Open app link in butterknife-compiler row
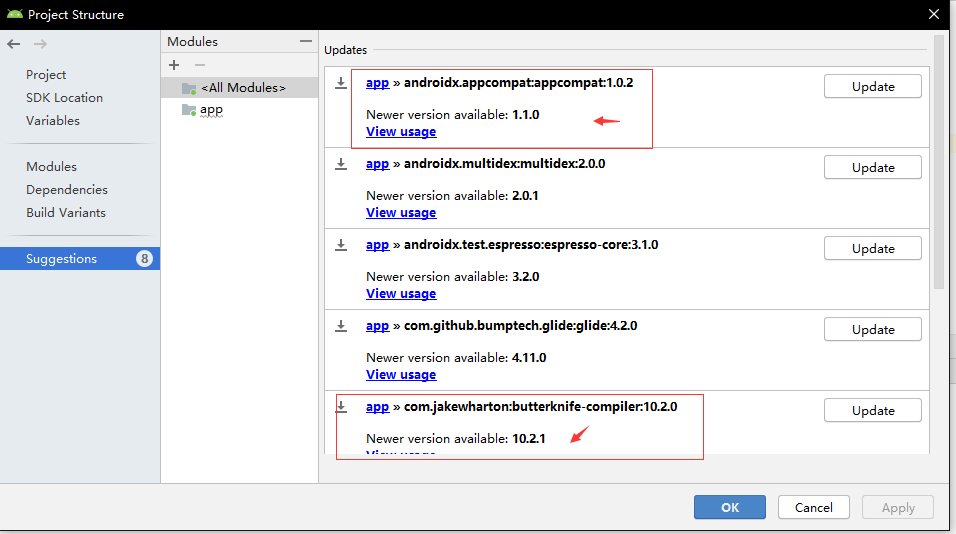Viewport: 956px width, 534px height. [x=377, y=407]
